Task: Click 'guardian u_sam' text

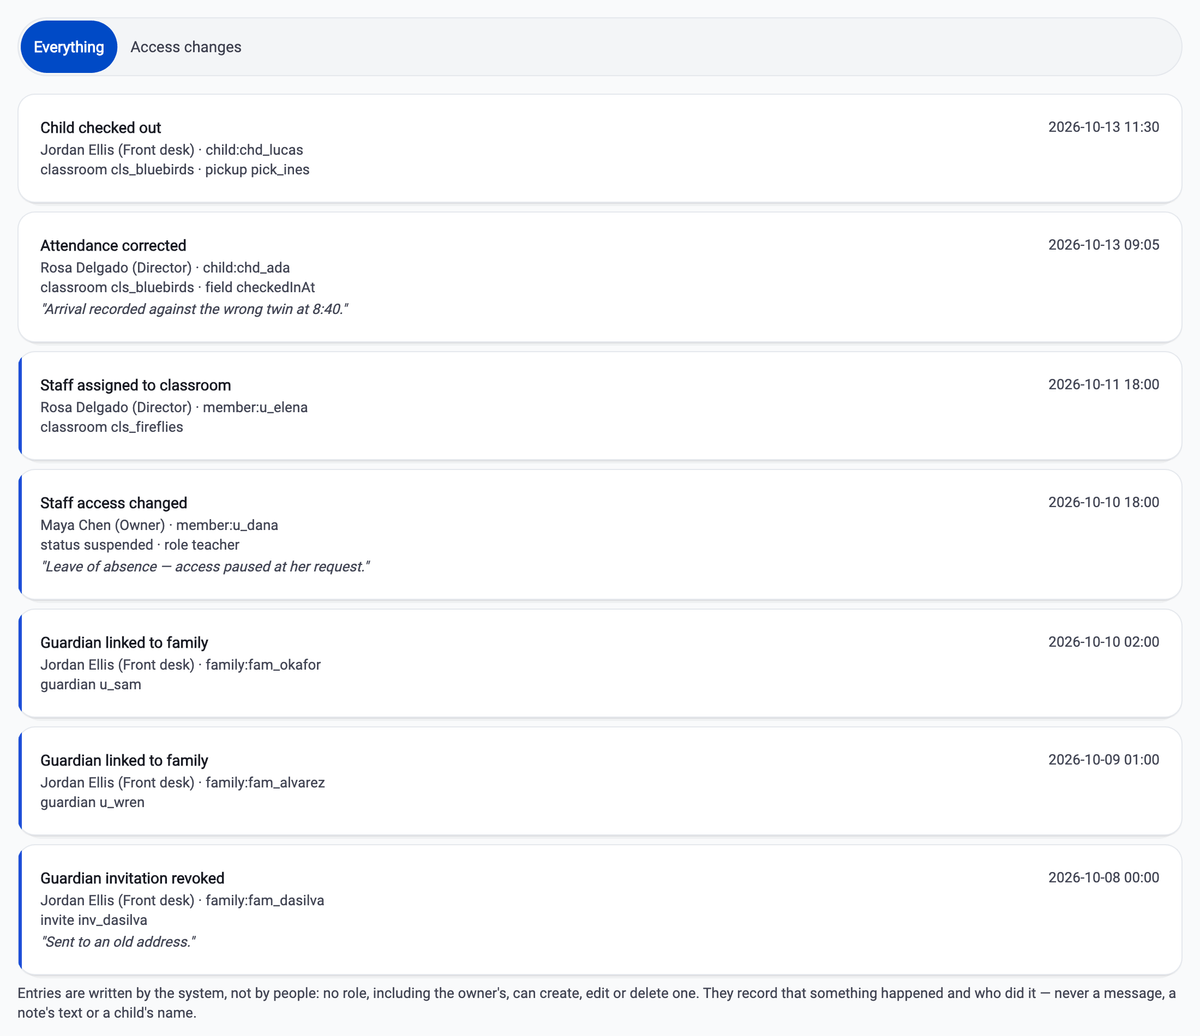Action: (91, 685)
